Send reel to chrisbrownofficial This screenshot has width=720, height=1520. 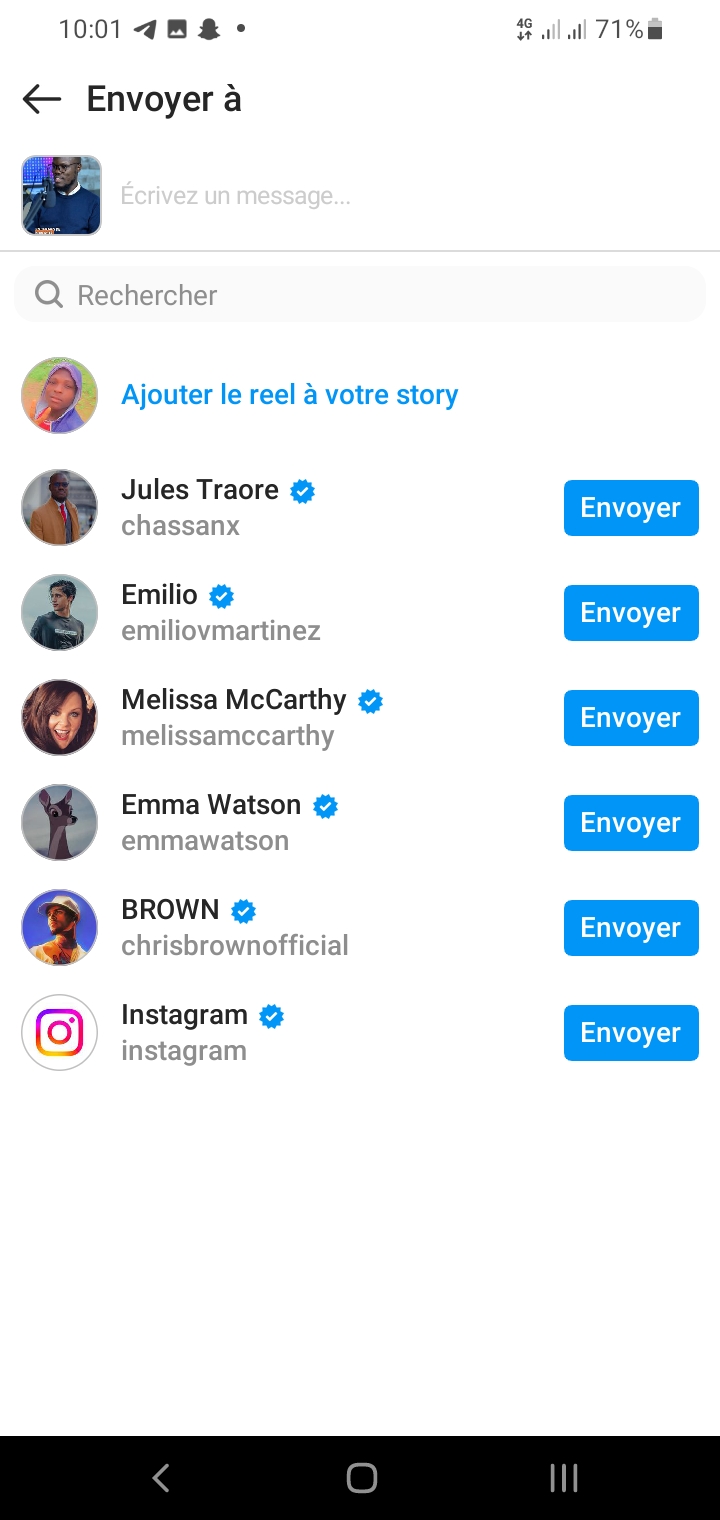click(x=631, y=928)
